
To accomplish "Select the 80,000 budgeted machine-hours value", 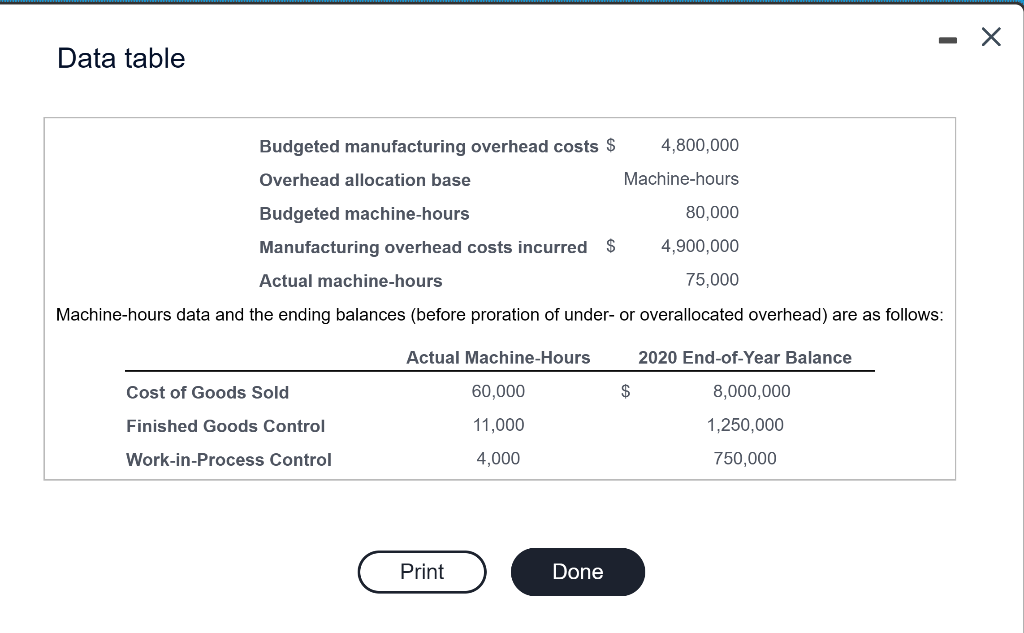I will pyautogui.click(x=712, y=212).
